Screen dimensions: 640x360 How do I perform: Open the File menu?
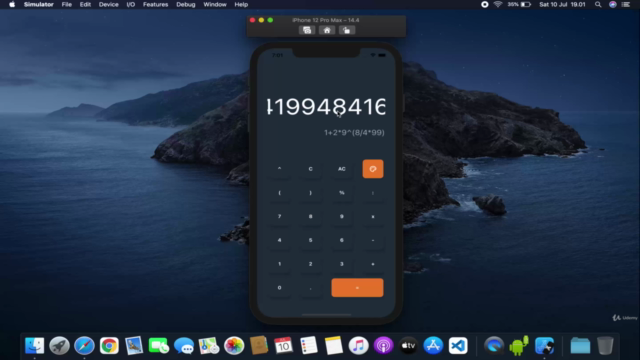[x=67, y=4]
